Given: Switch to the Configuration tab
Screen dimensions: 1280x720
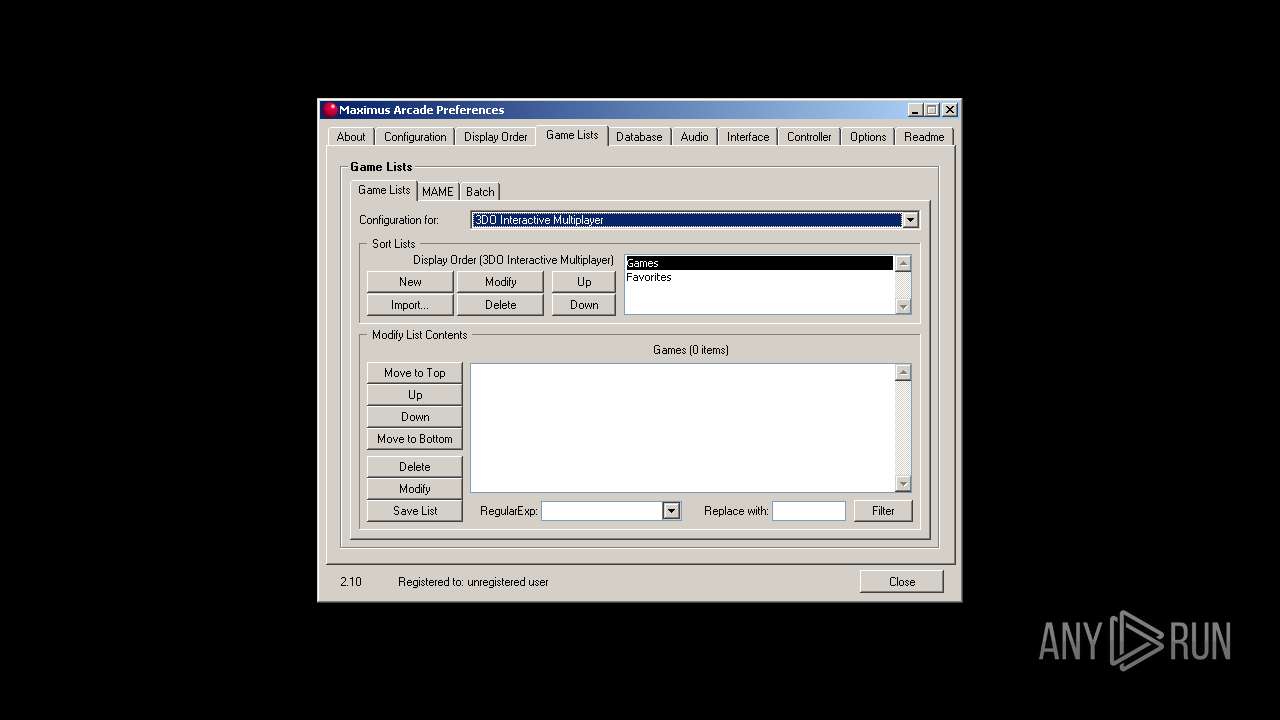Looking at the screenshot, I should [x=415, y=137].
